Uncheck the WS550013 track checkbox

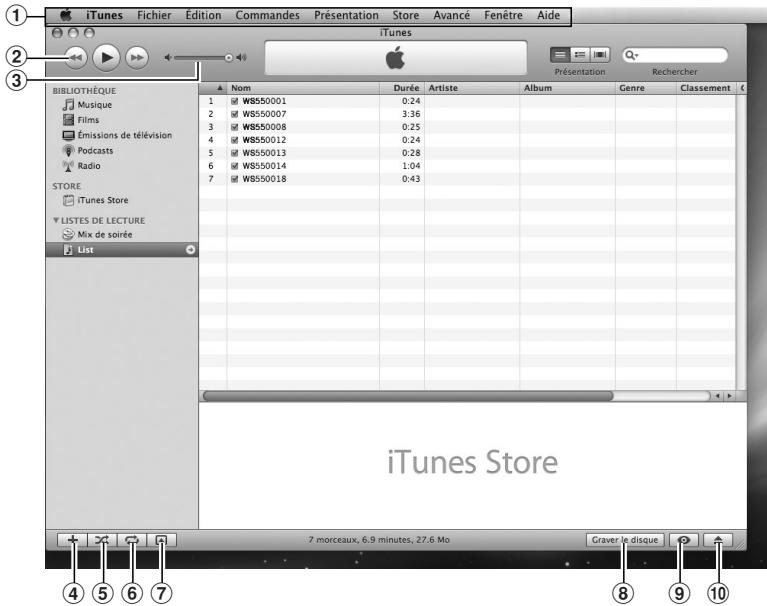click(234, 153)
